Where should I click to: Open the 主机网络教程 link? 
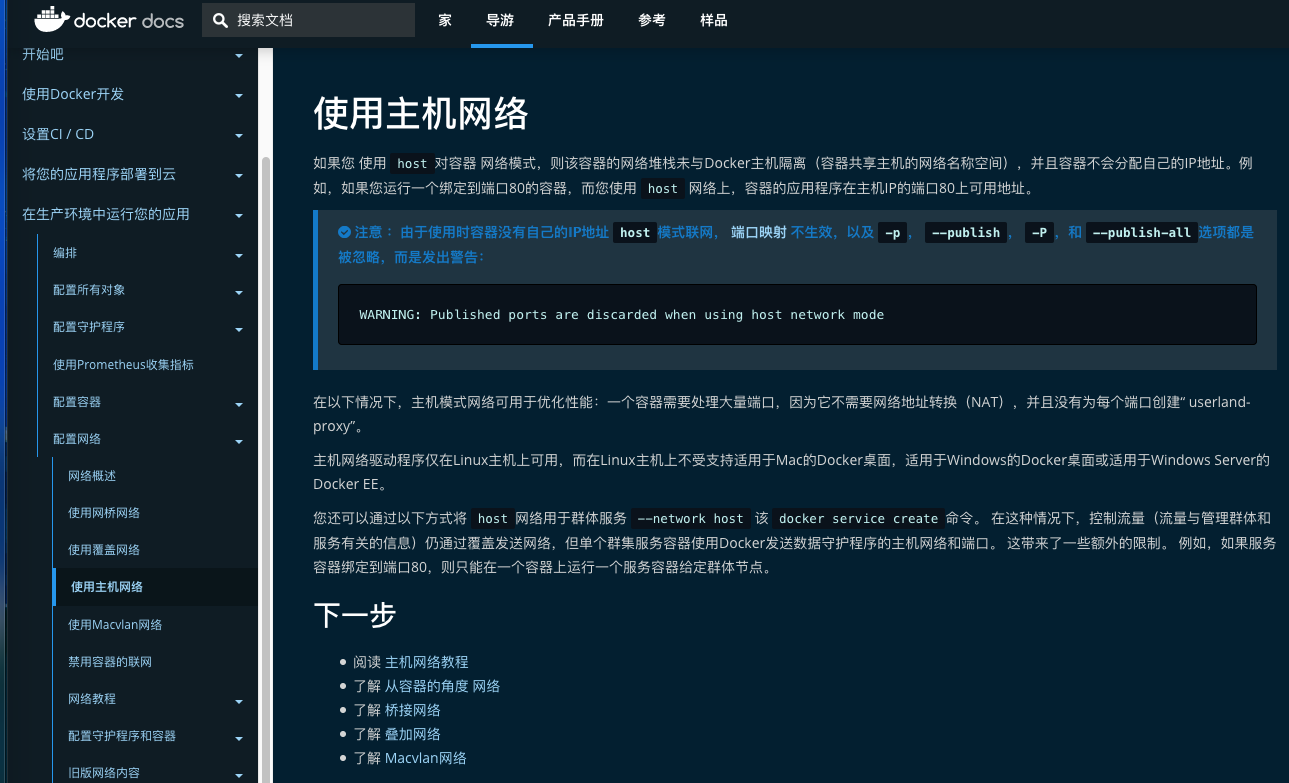coord(427,662)
